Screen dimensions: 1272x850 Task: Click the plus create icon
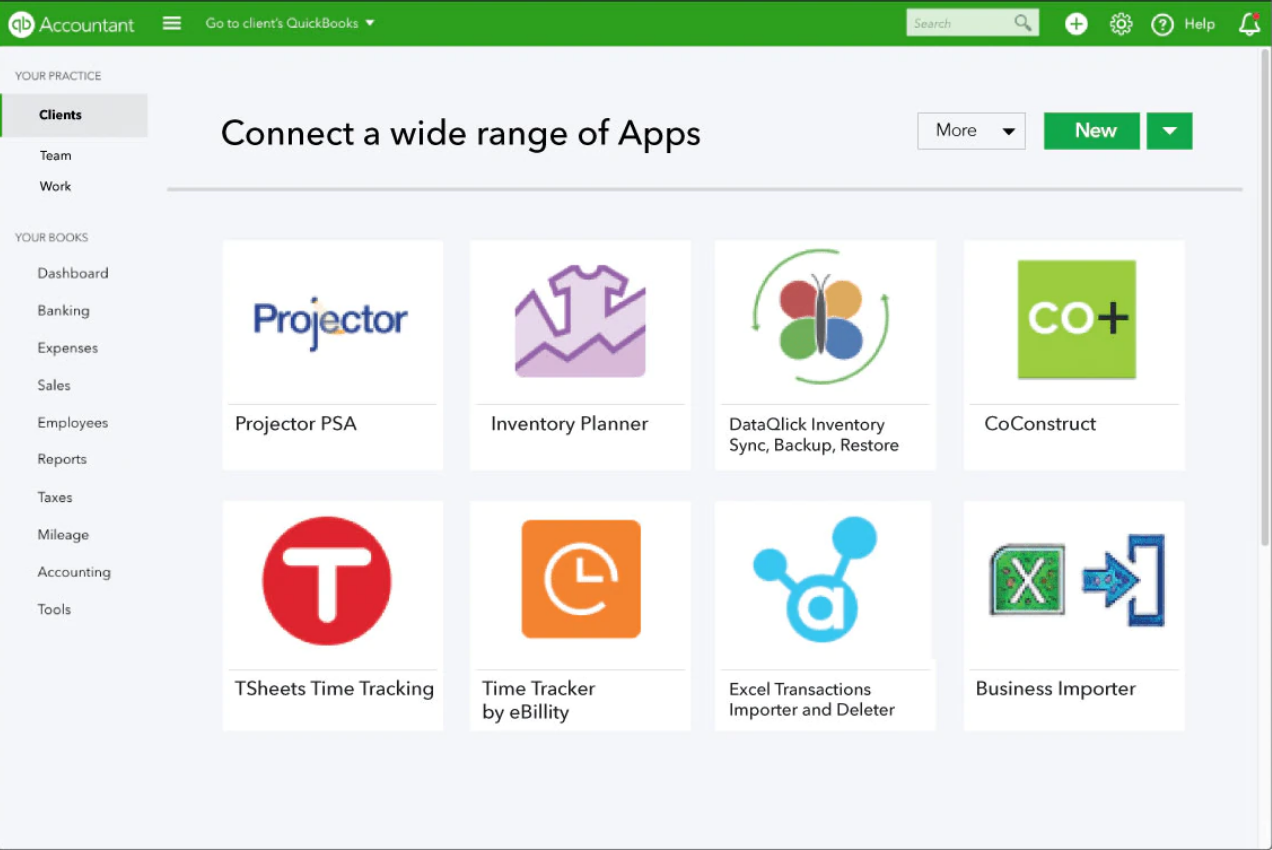click(1076, 24)
